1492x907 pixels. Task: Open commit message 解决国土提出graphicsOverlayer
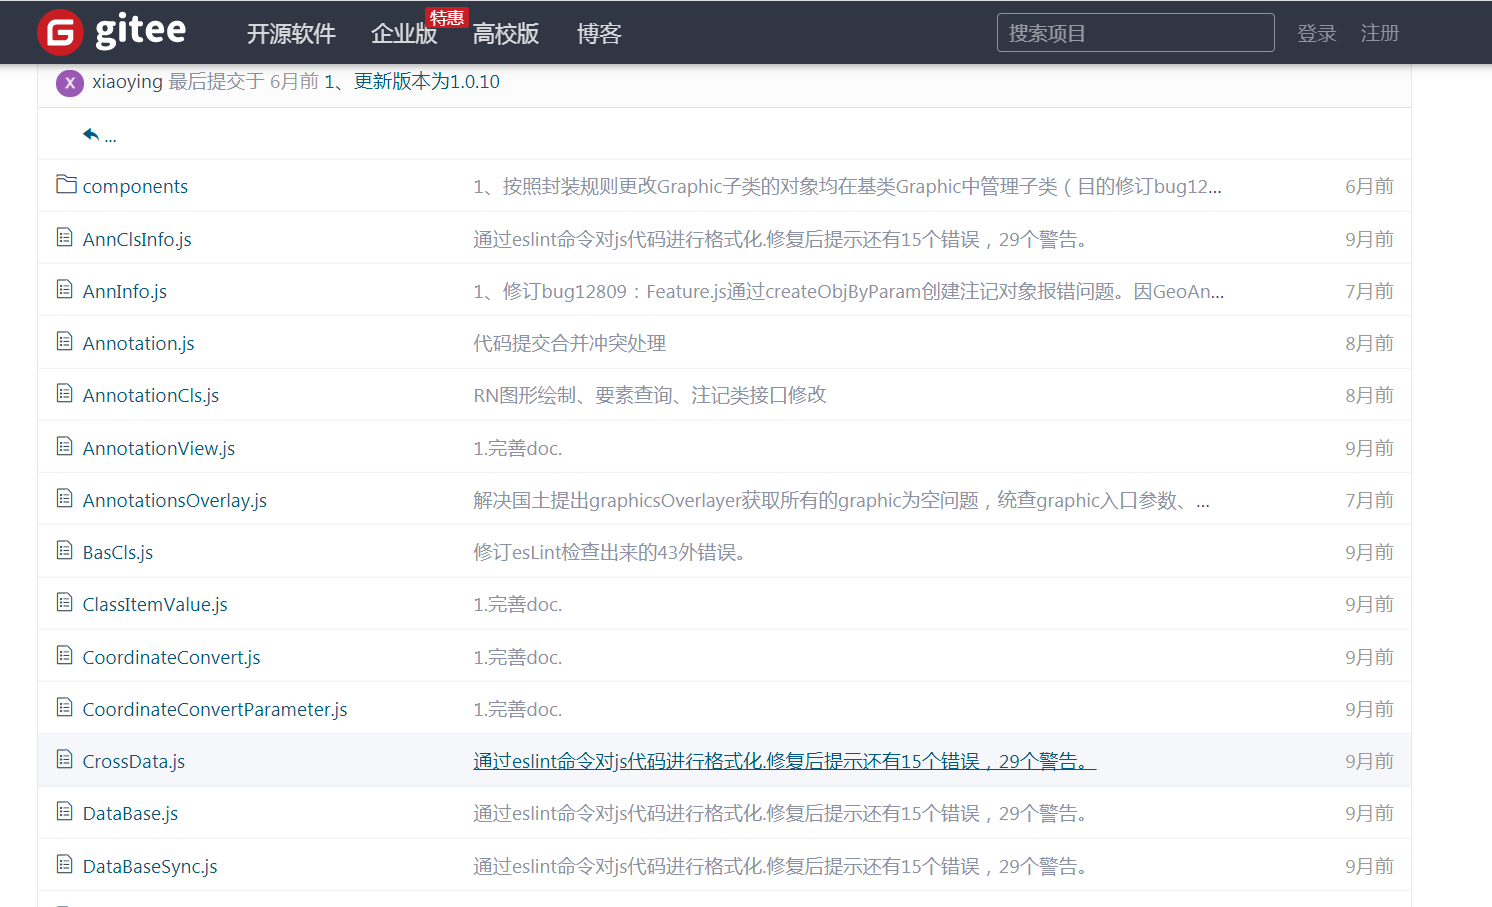coord(841,501)
